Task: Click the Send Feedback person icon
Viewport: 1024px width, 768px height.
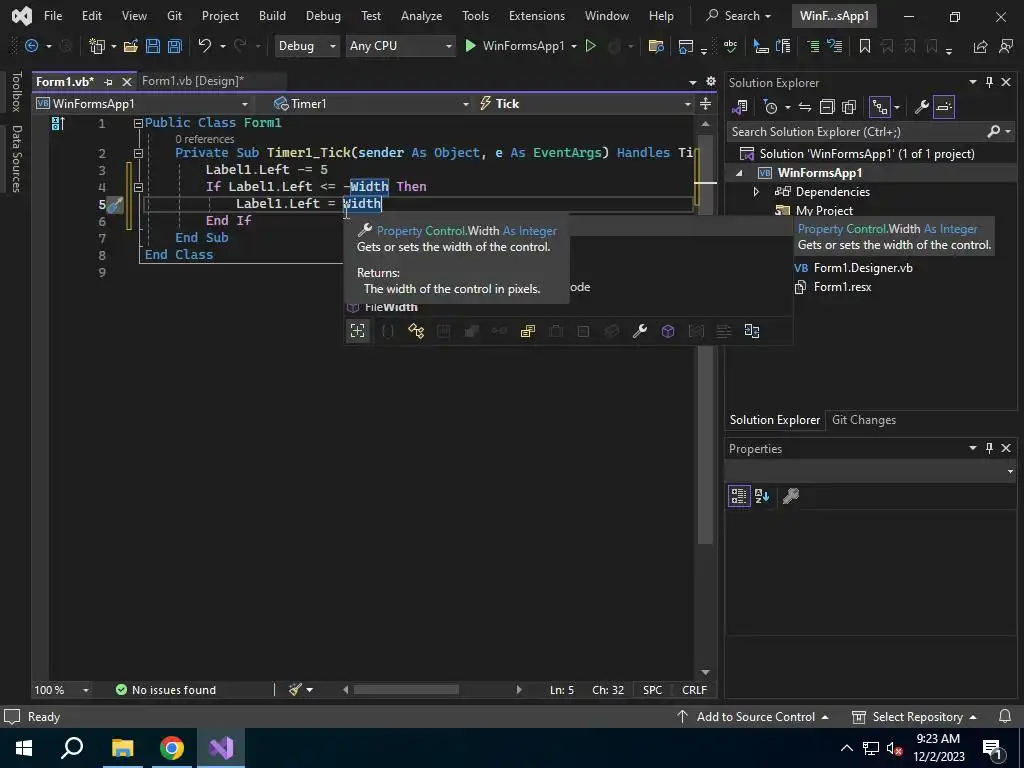Action: point(1006,46)
